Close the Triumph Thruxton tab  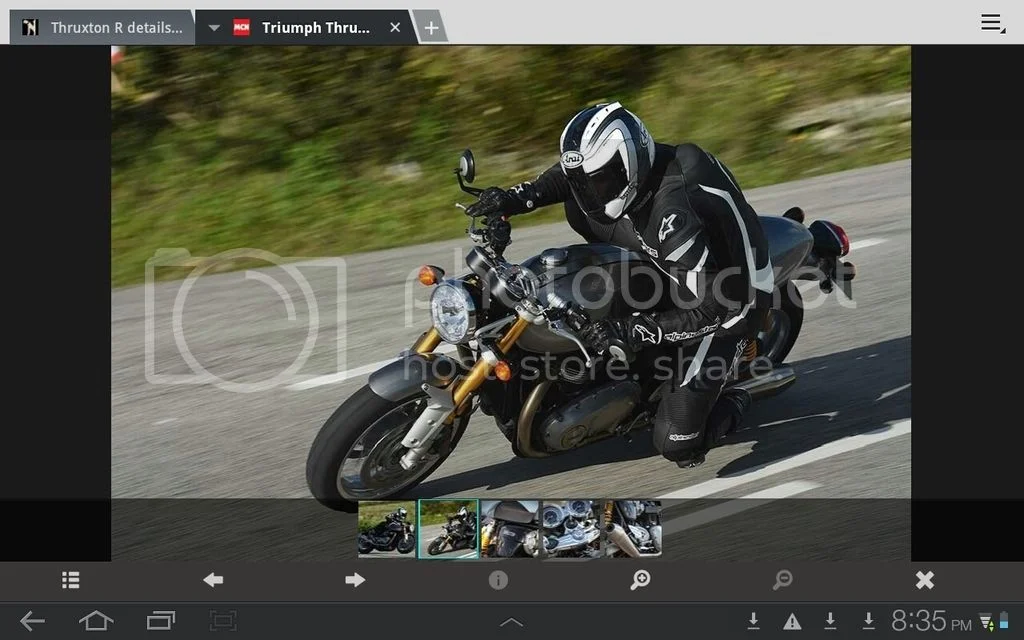[x=395, y=28]
